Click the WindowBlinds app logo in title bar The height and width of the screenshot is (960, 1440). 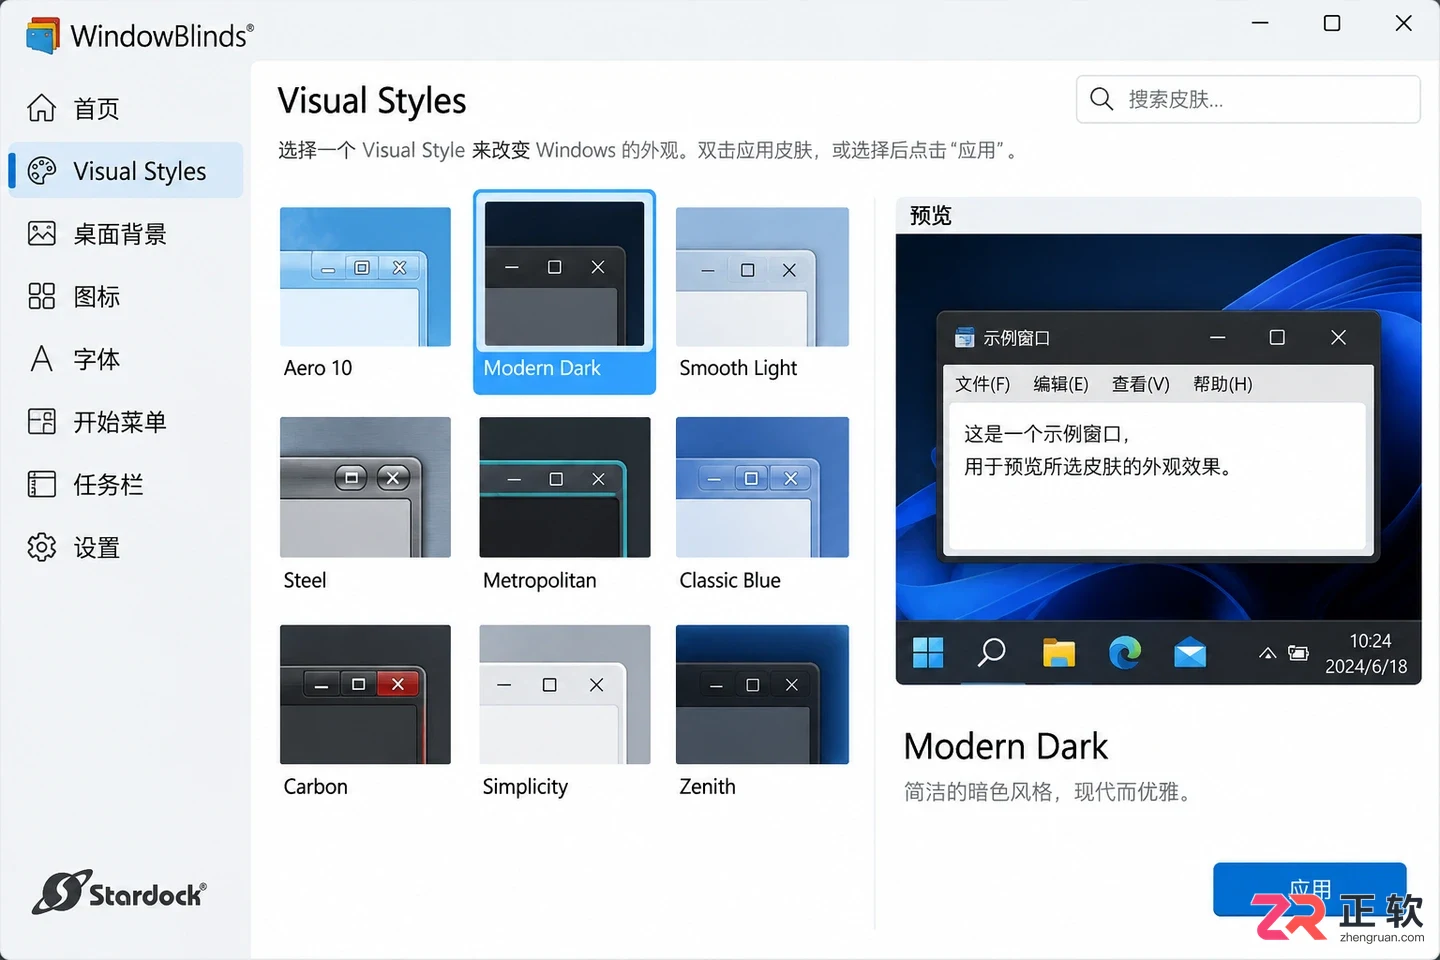pyautogui.click(x=43, y=36)
